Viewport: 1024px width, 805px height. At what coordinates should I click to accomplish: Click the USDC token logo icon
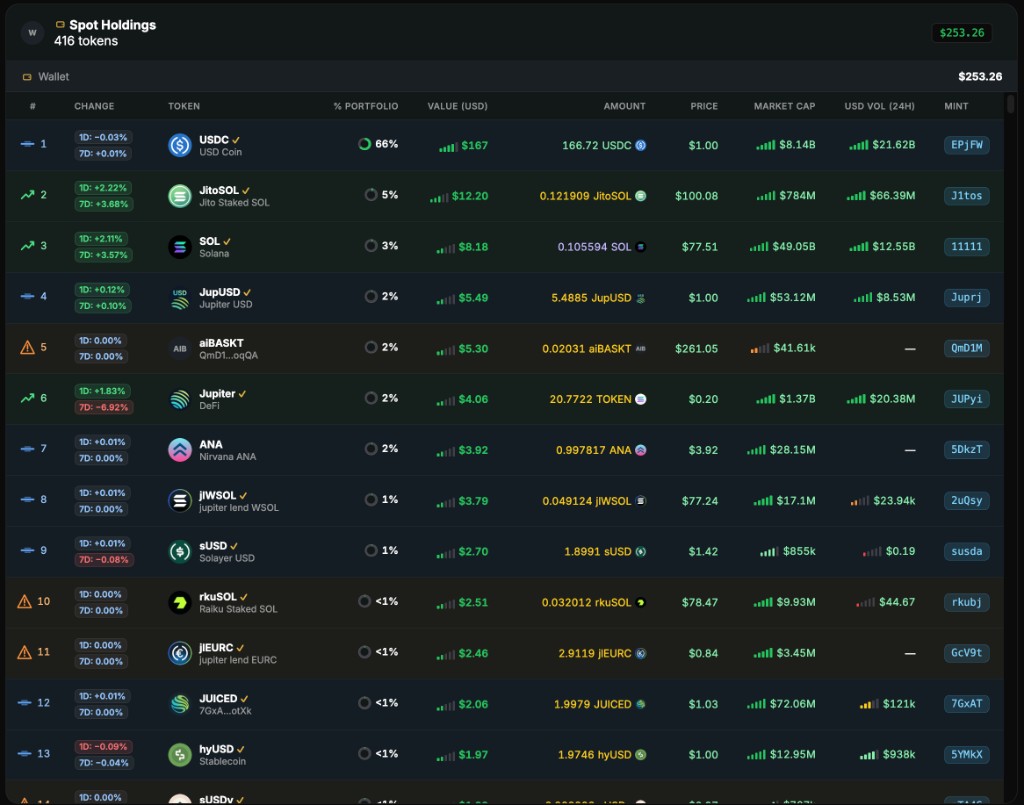pyautogui.click(x=180, y=145)
